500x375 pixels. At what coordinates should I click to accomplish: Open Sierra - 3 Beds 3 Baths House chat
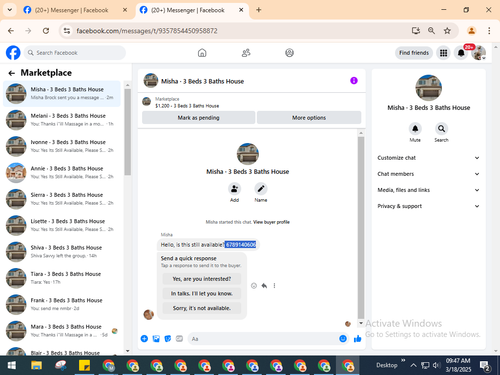pyautogui.click(x=62, y=199)
